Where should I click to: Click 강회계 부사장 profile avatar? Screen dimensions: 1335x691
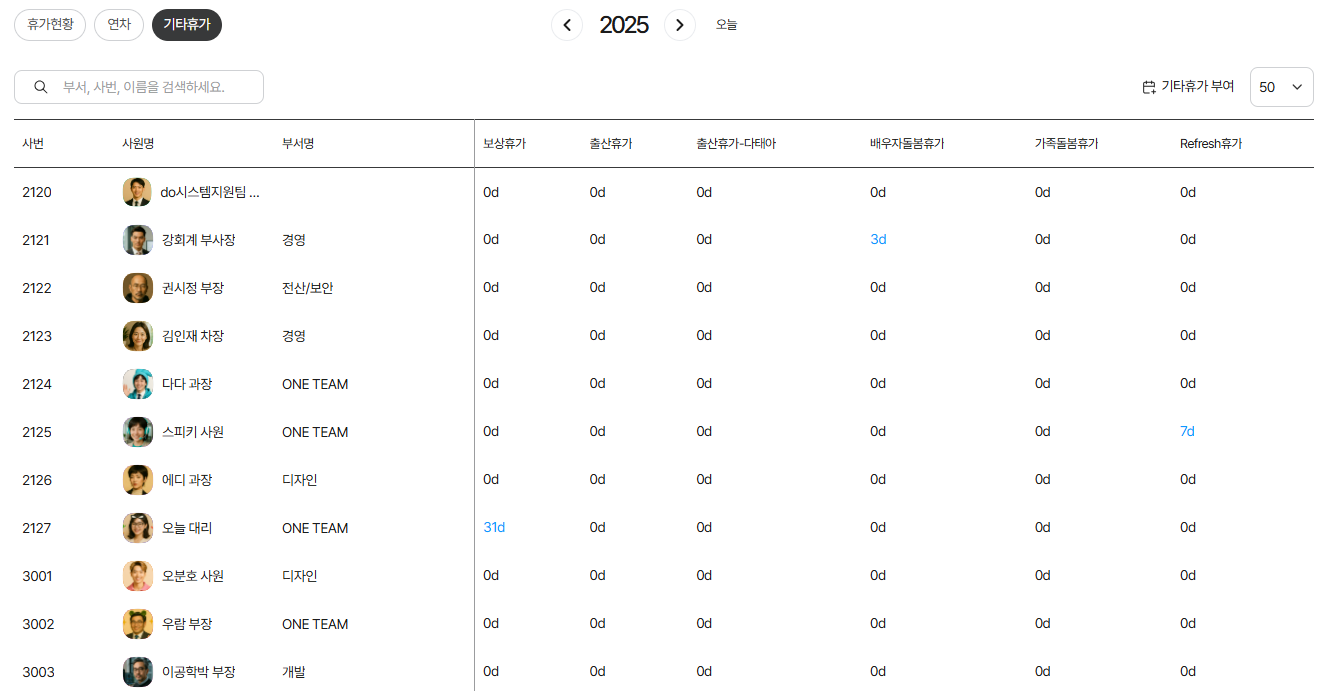point(137,240)
